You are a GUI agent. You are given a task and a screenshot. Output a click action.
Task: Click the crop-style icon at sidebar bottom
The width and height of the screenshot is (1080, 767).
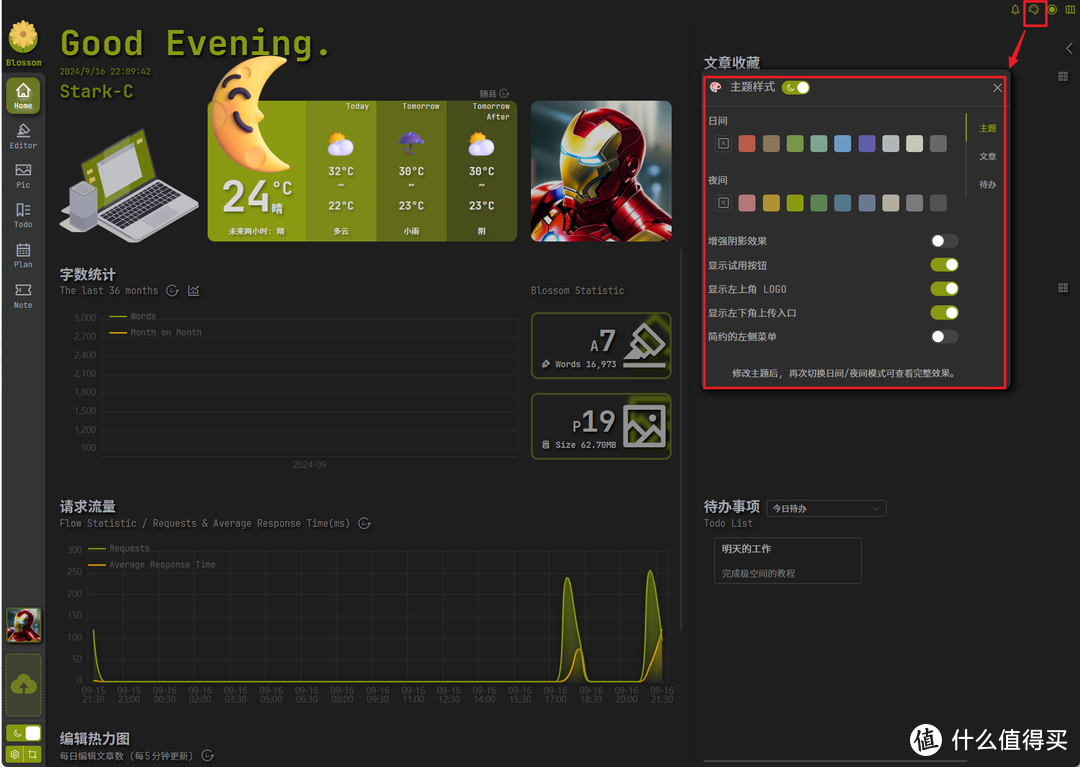32,754
